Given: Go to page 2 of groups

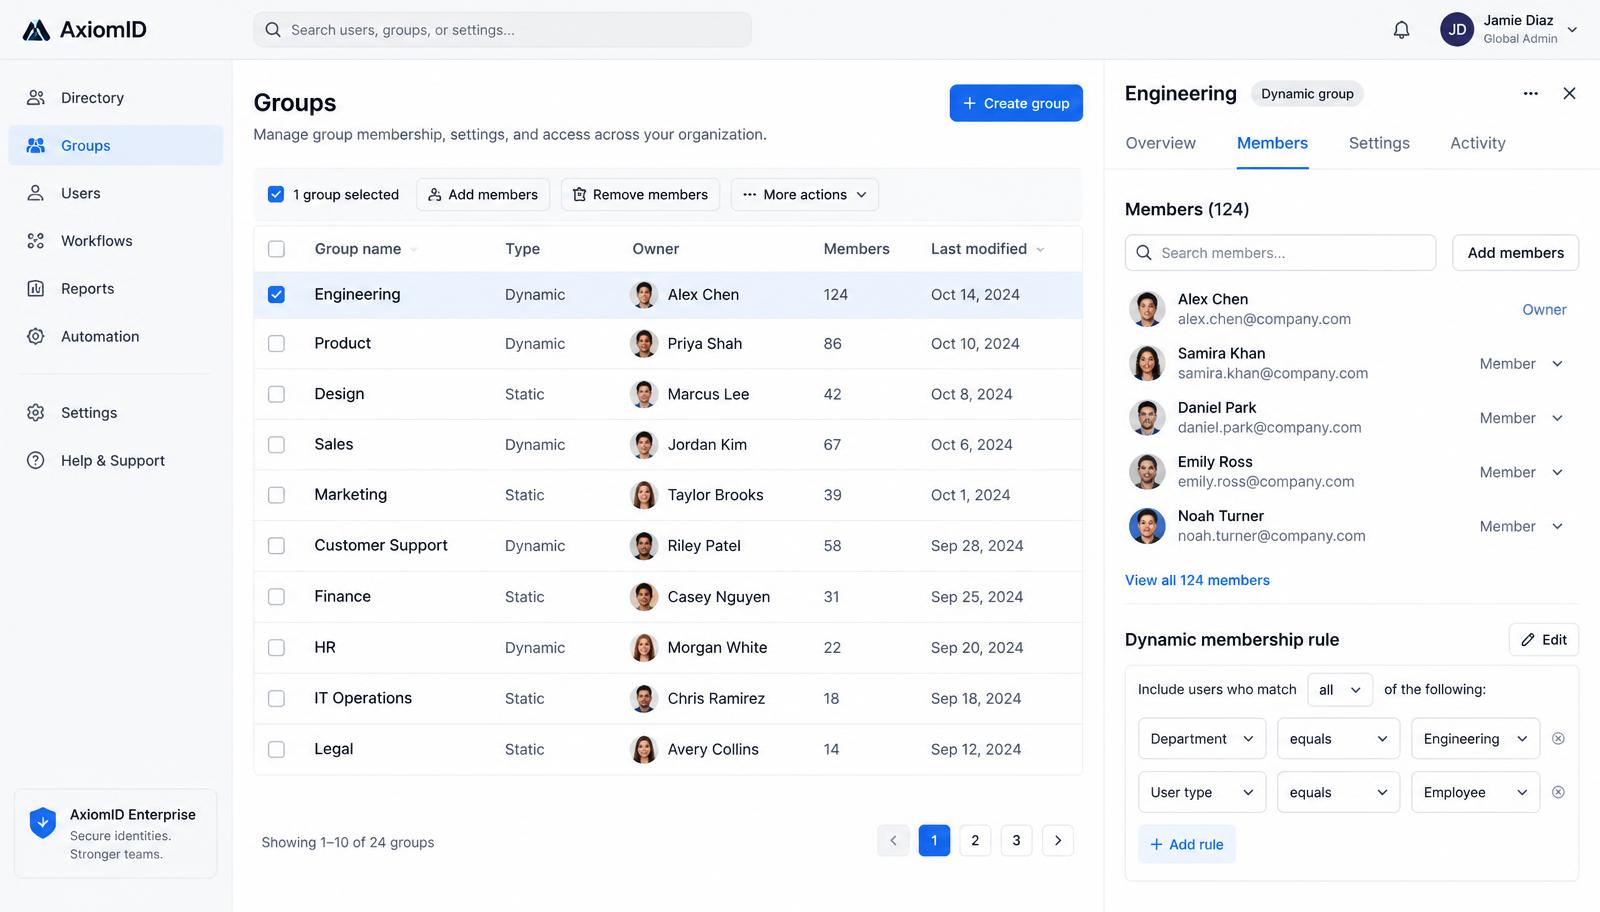Looking at the screenshot, I should coord(975,841).
